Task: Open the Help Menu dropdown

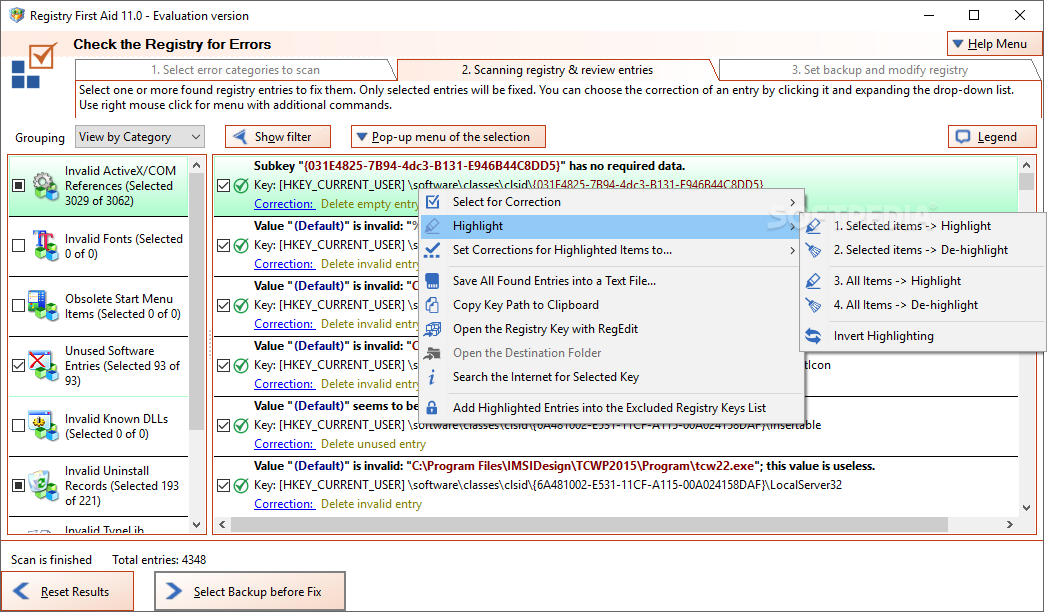Action: [x=994, y=44]
